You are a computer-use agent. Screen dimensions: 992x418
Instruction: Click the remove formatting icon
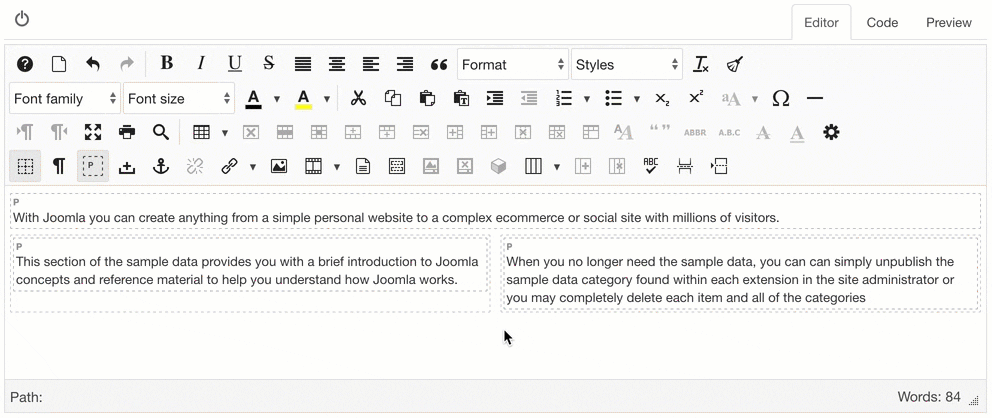tap(701, 64)
